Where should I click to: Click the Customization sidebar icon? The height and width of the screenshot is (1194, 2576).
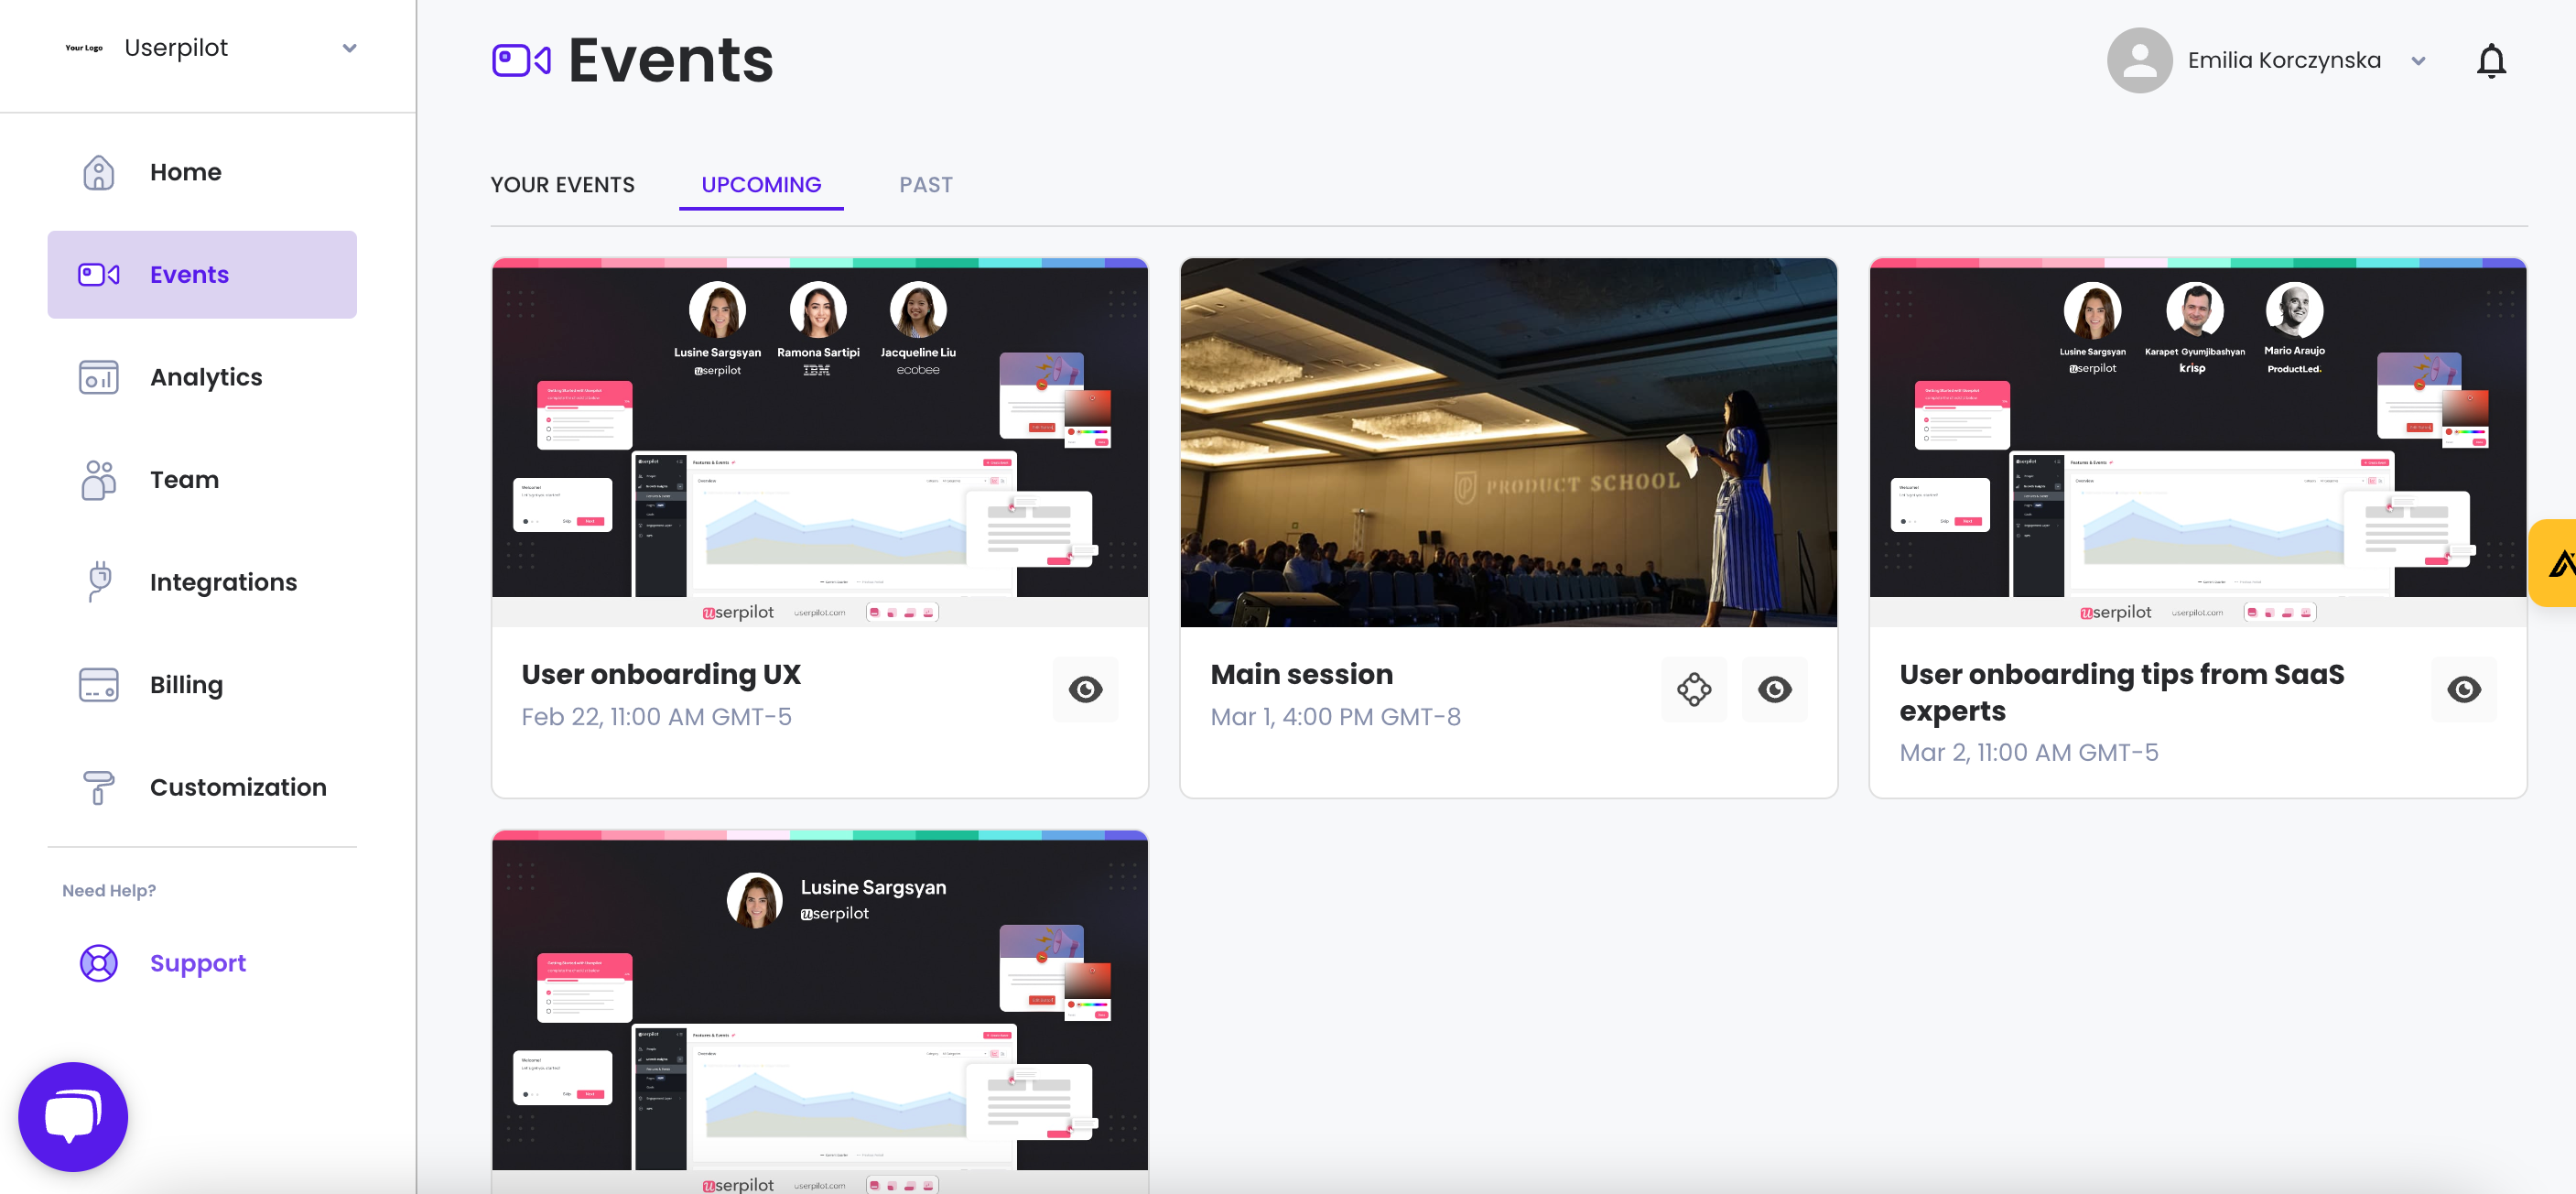[100, 787]
